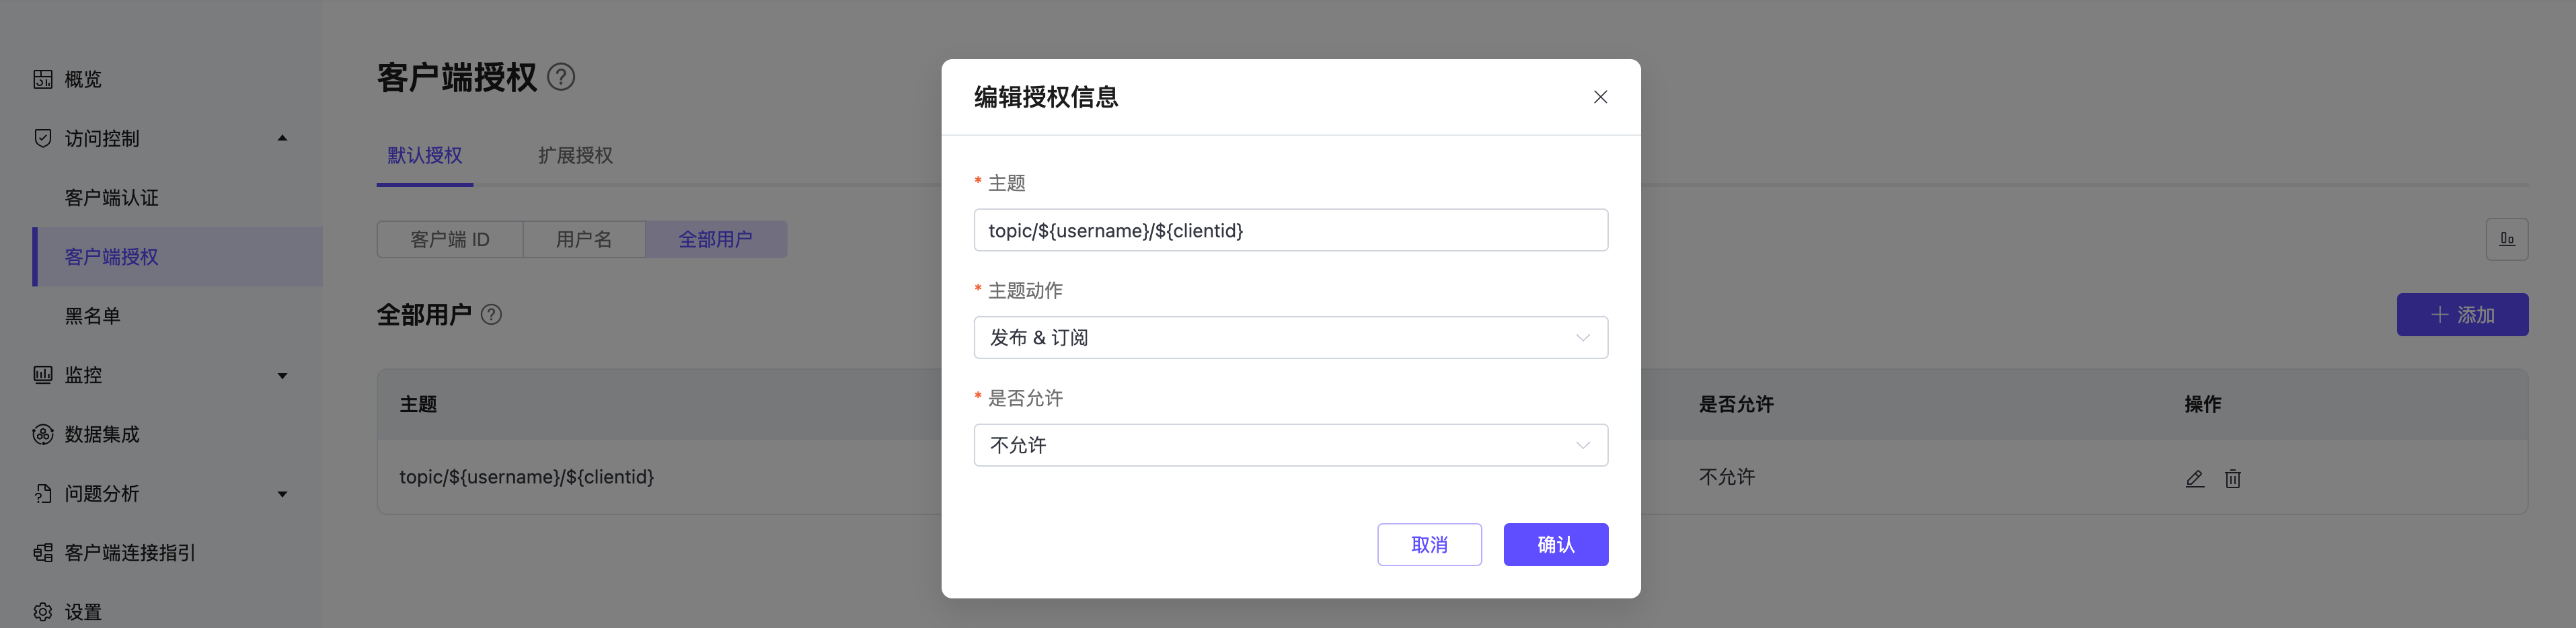2576x628 pixels.
Task: Click the help icon beside 客户端授权 title
Action: click(561, 77)
